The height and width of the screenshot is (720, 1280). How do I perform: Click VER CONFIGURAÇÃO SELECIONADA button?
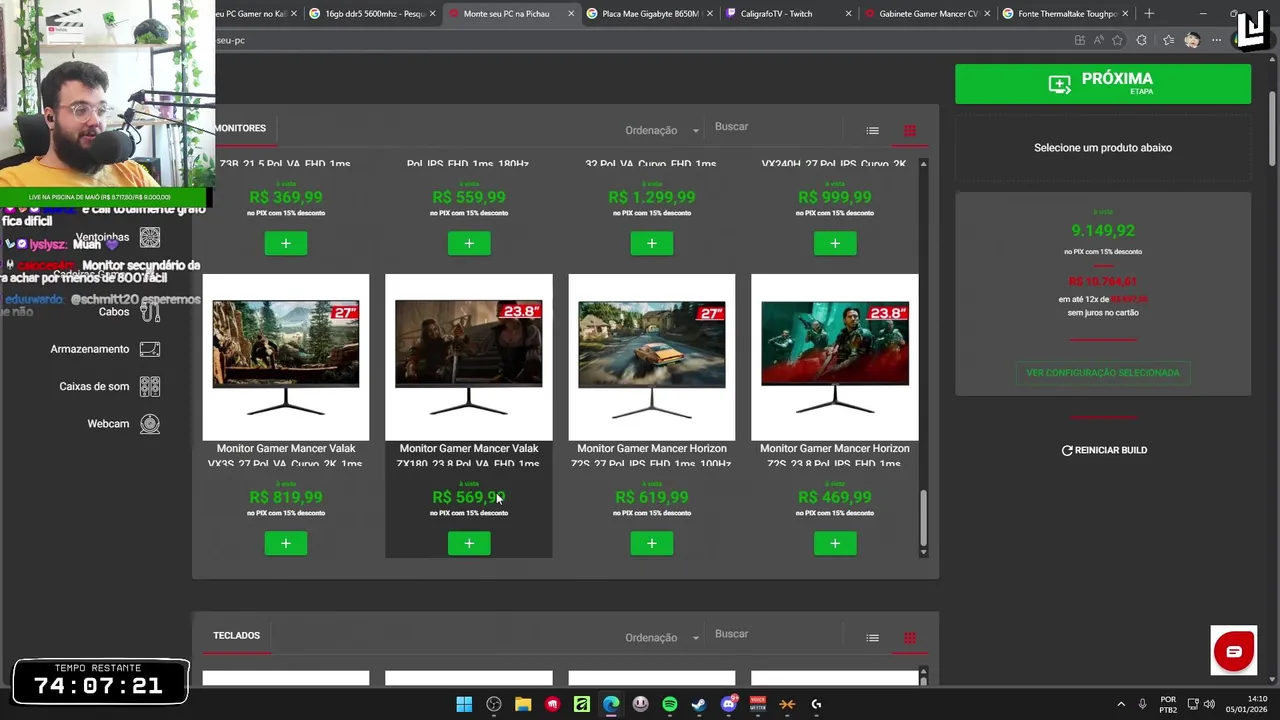pyautogui.click(x=1103, y=373)
